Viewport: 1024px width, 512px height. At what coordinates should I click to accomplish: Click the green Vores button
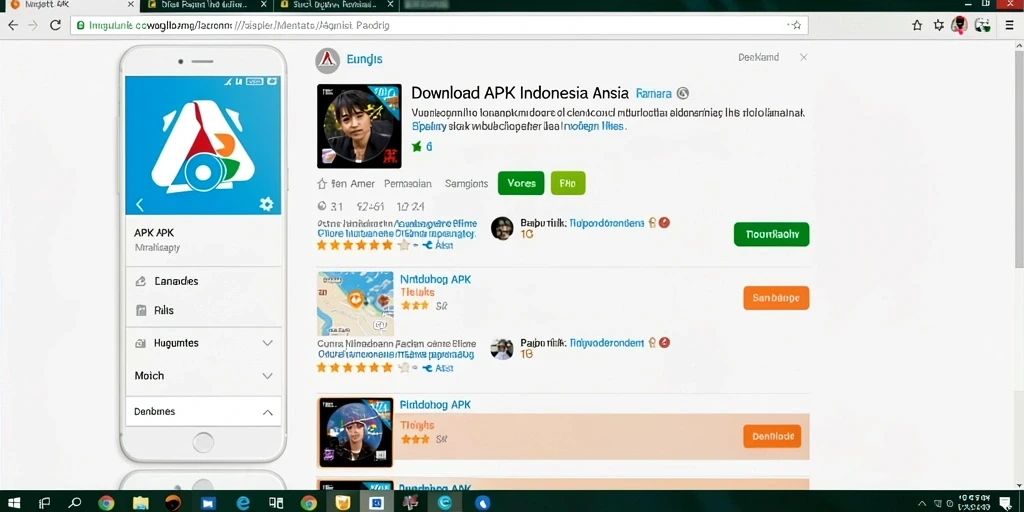click(x=521, y=184)
